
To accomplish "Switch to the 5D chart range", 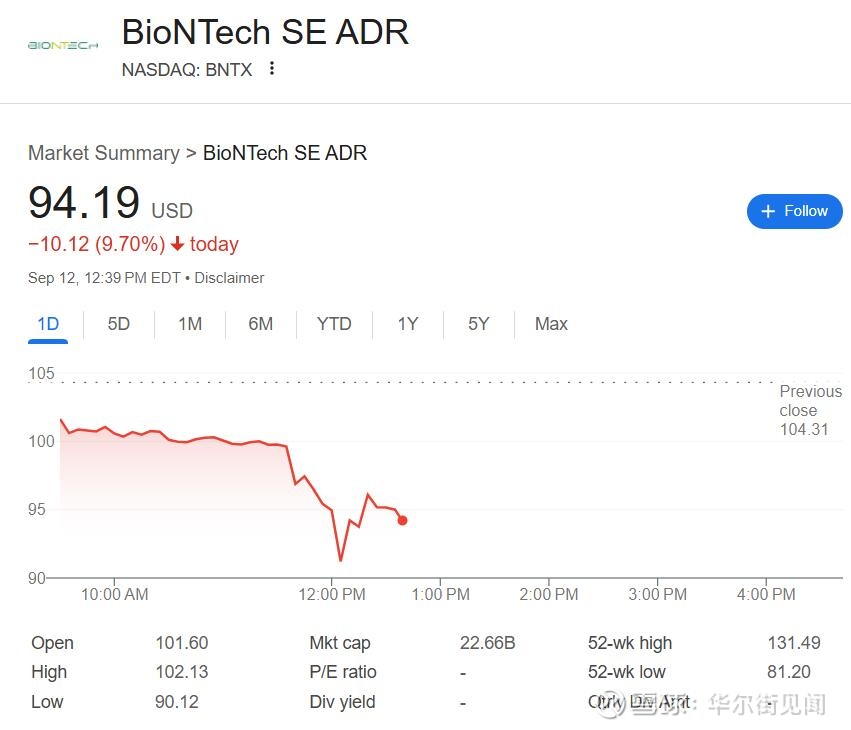I will point(119,324).
